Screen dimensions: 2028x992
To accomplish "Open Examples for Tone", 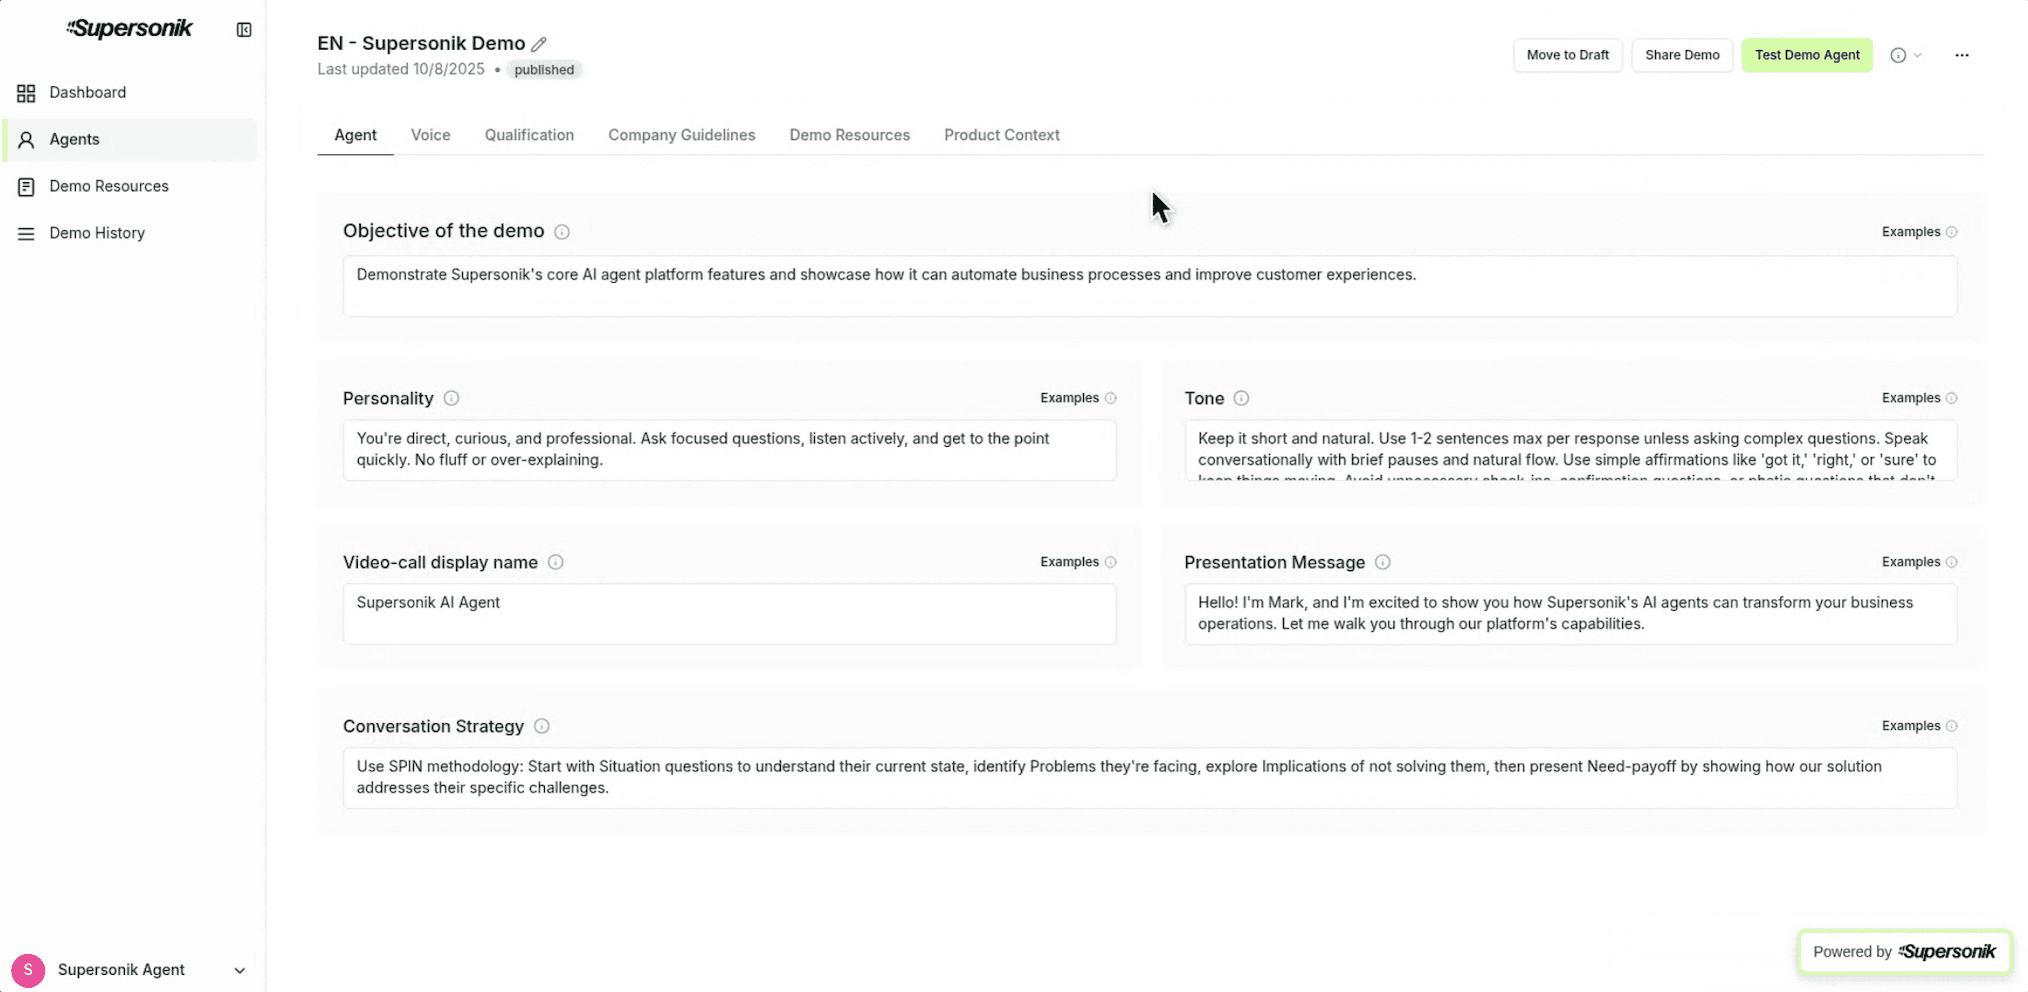I will pos(1919,398).
